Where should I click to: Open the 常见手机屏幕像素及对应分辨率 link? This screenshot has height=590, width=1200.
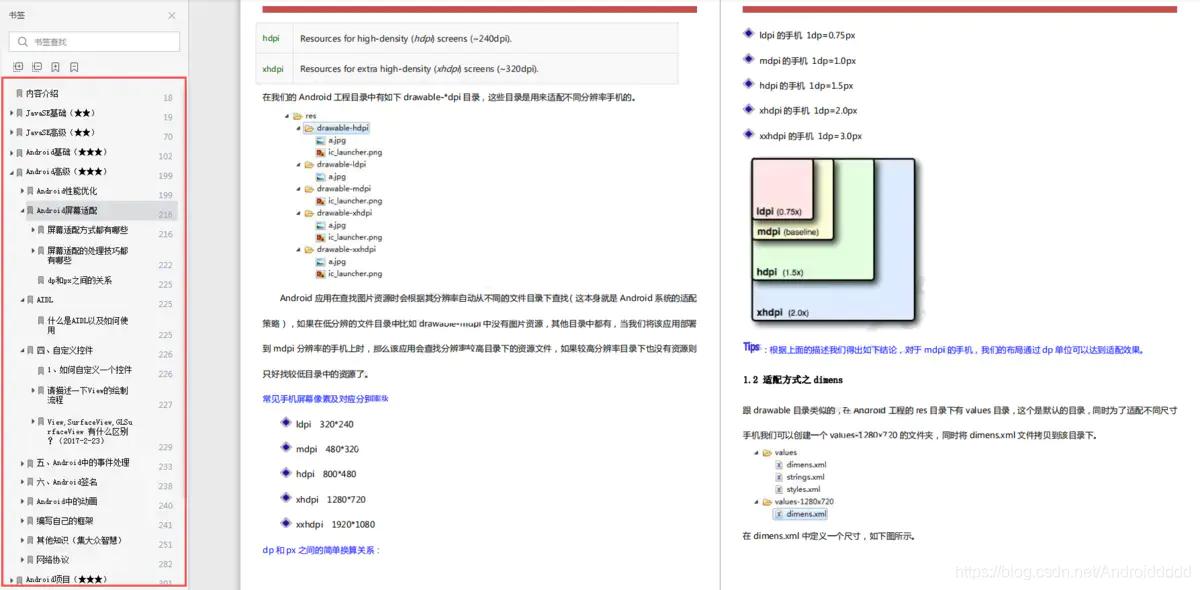click(x=325, y=398)
